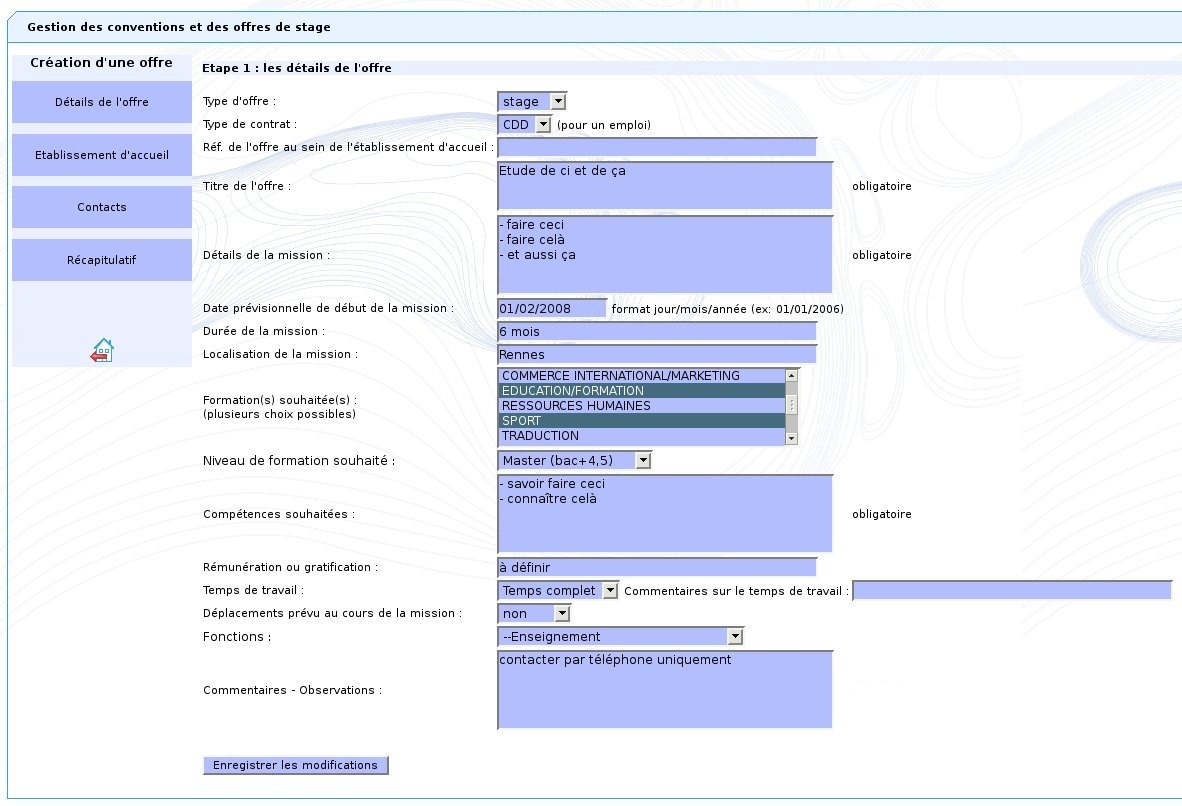Go to Etablissement d'accueil step
This screenshot has width=1182, height=806.
tap(102, 155)
